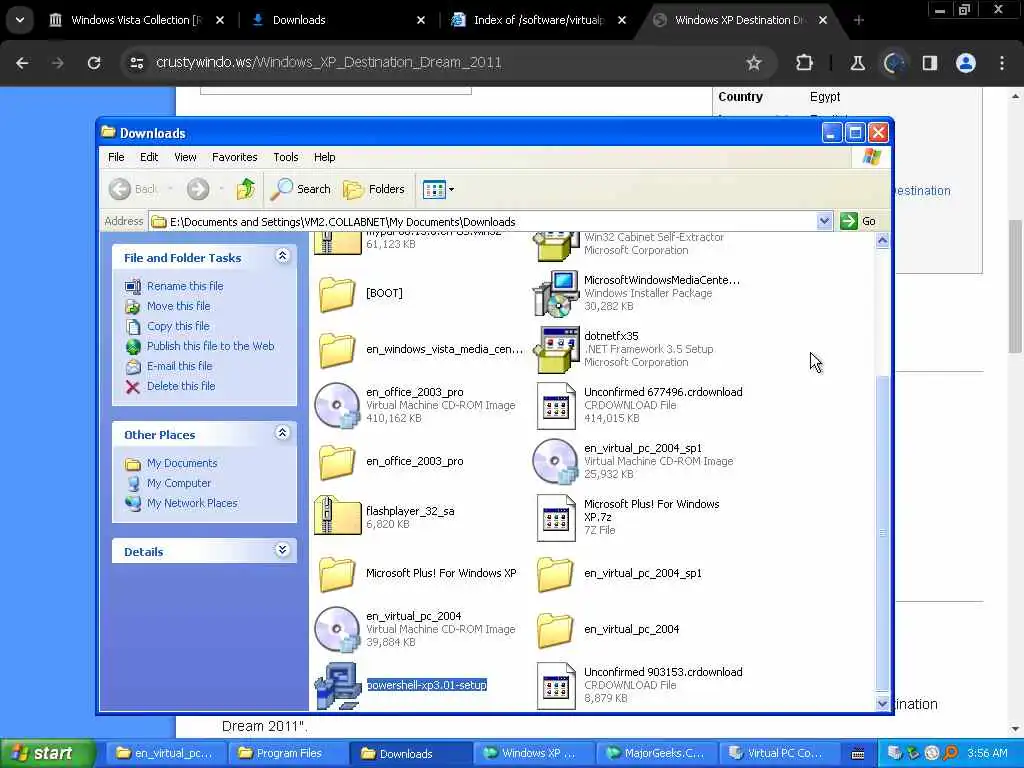Viewport: 1024px width, 768px height.
Task: Switch to Index of /software/virtualpc browser tab
Action: coord(539,20)
